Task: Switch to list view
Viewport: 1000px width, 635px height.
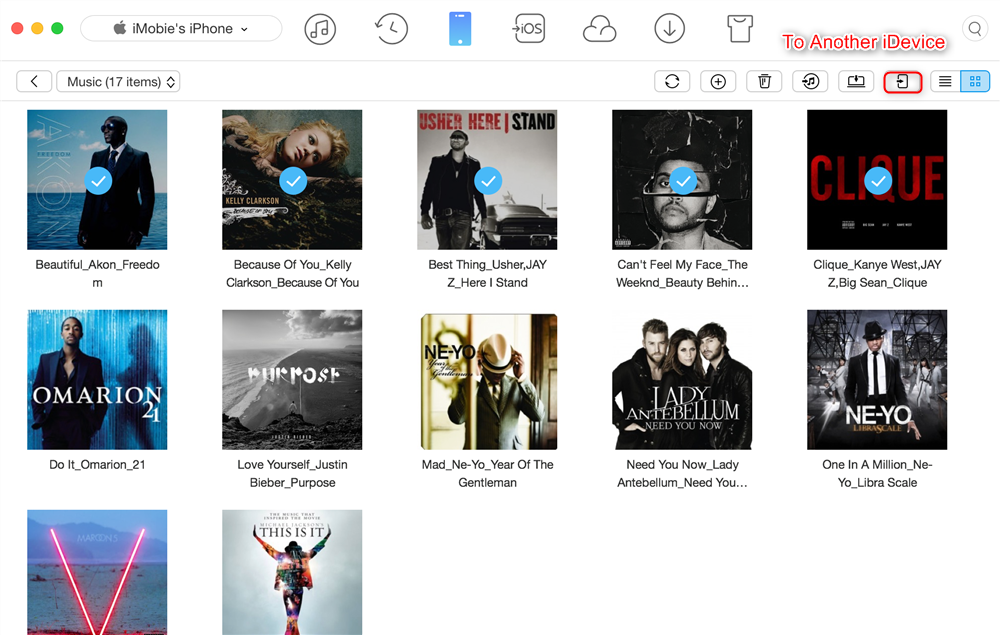Action: (x=945, y=82)
